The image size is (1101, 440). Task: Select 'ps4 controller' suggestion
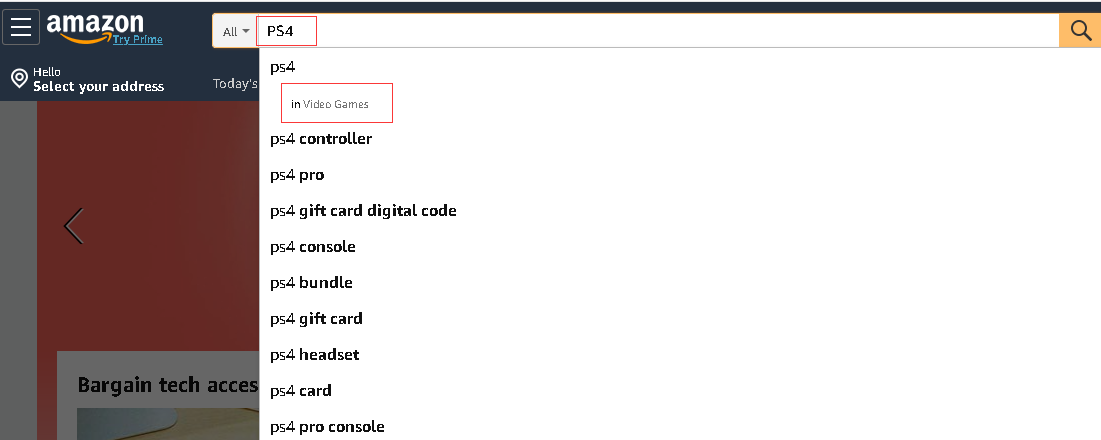321,139
